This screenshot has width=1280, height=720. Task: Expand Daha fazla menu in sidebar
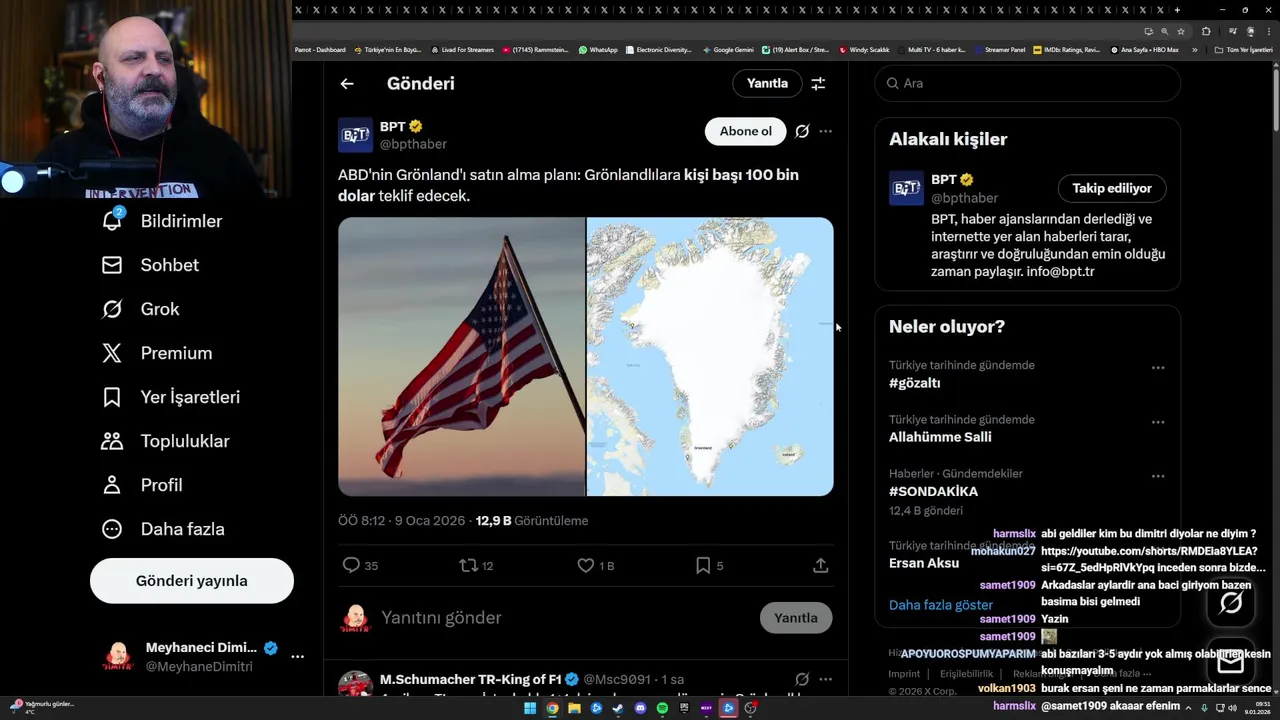click(x=163, y=529)
